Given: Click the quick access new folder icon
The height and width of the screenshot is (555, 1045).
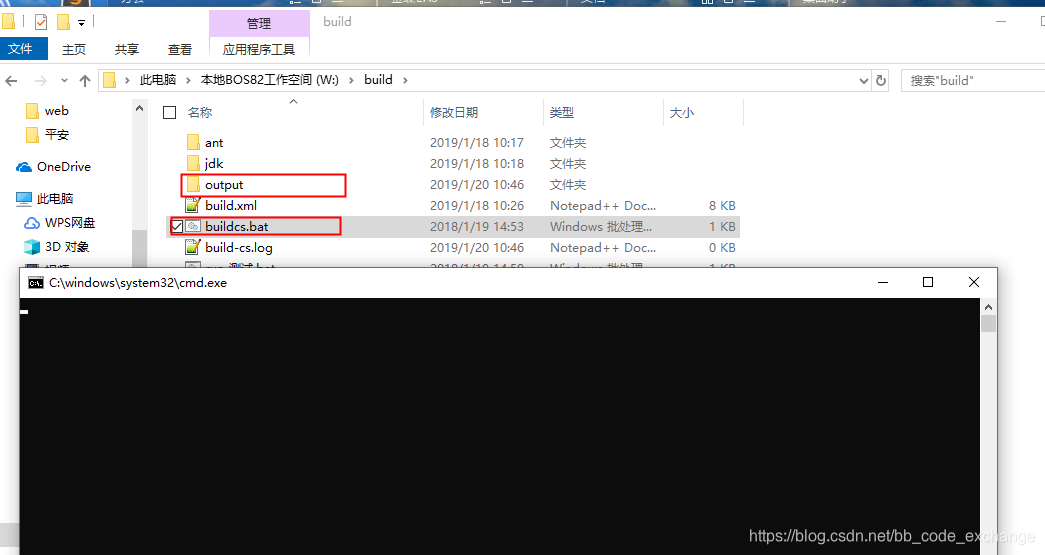Looking at the screenshot, I should point(63,22).
